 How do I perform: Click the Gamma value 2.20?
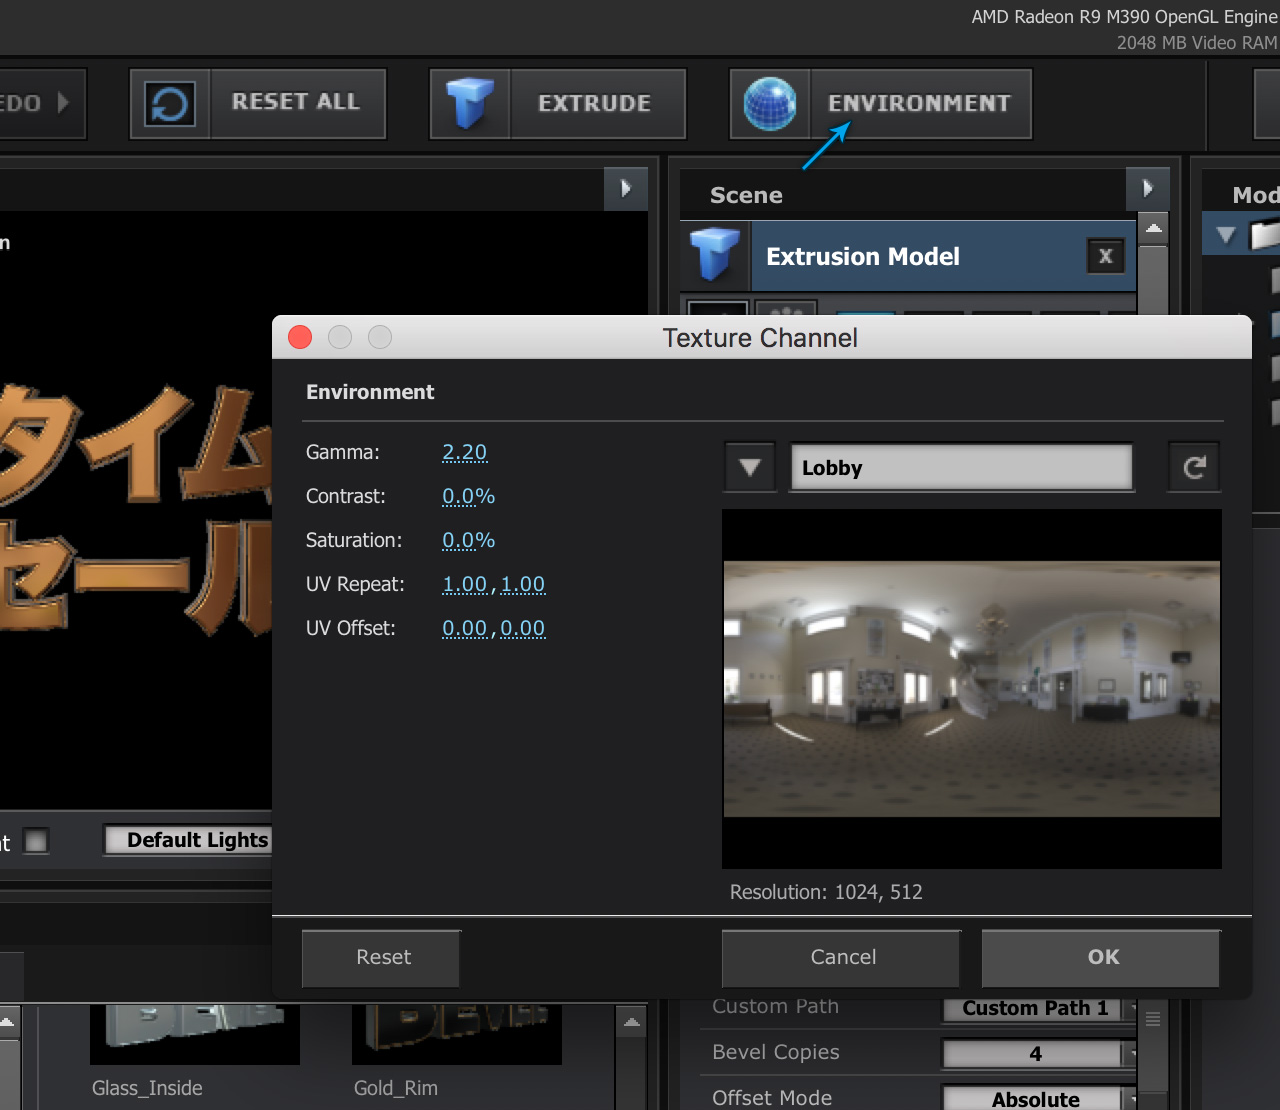pos(465,452)
